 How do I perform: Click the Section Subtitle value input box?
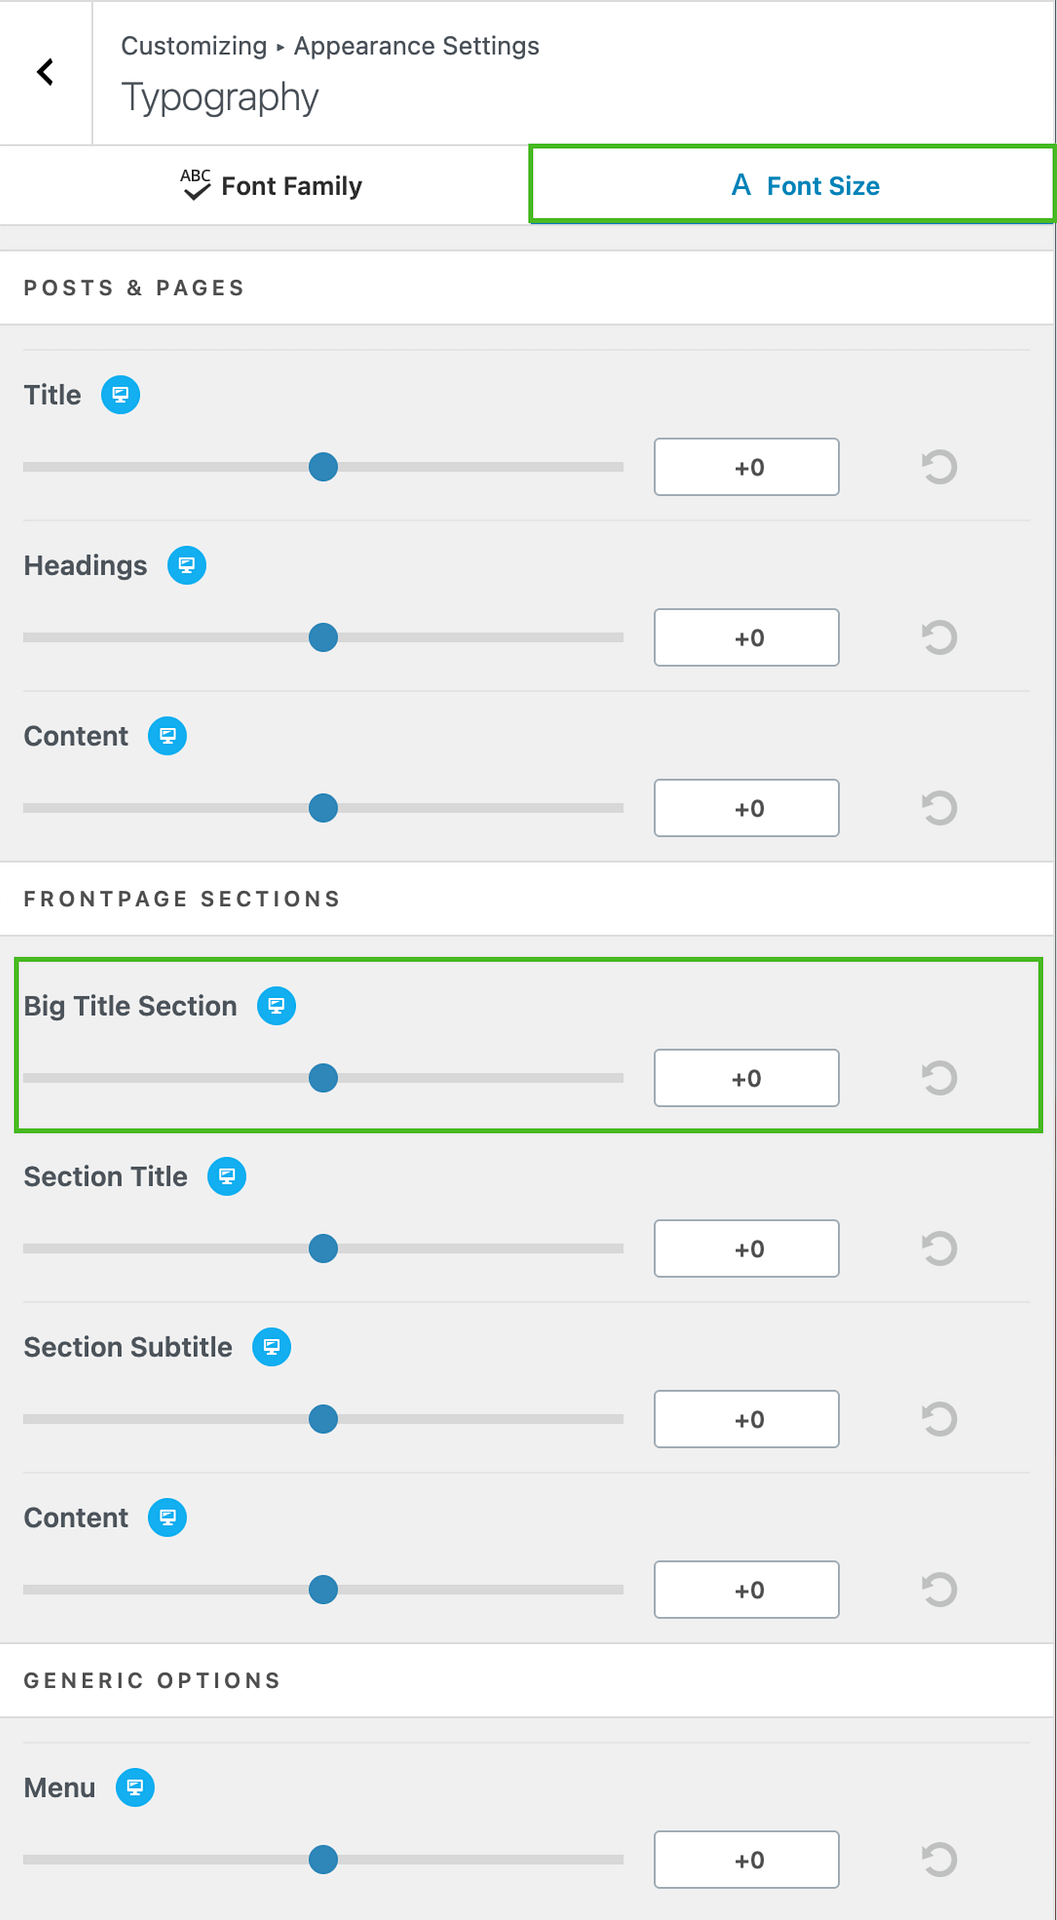pos(746,1419)
